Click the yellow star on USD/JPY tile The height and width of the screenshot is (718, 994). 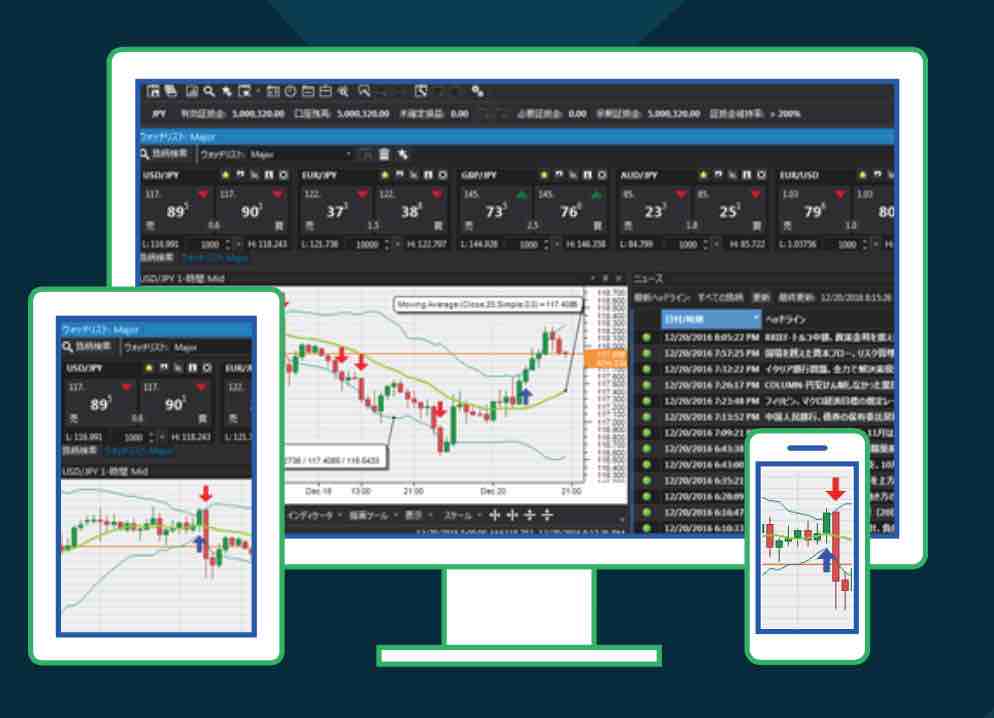[x=225, y=174]
